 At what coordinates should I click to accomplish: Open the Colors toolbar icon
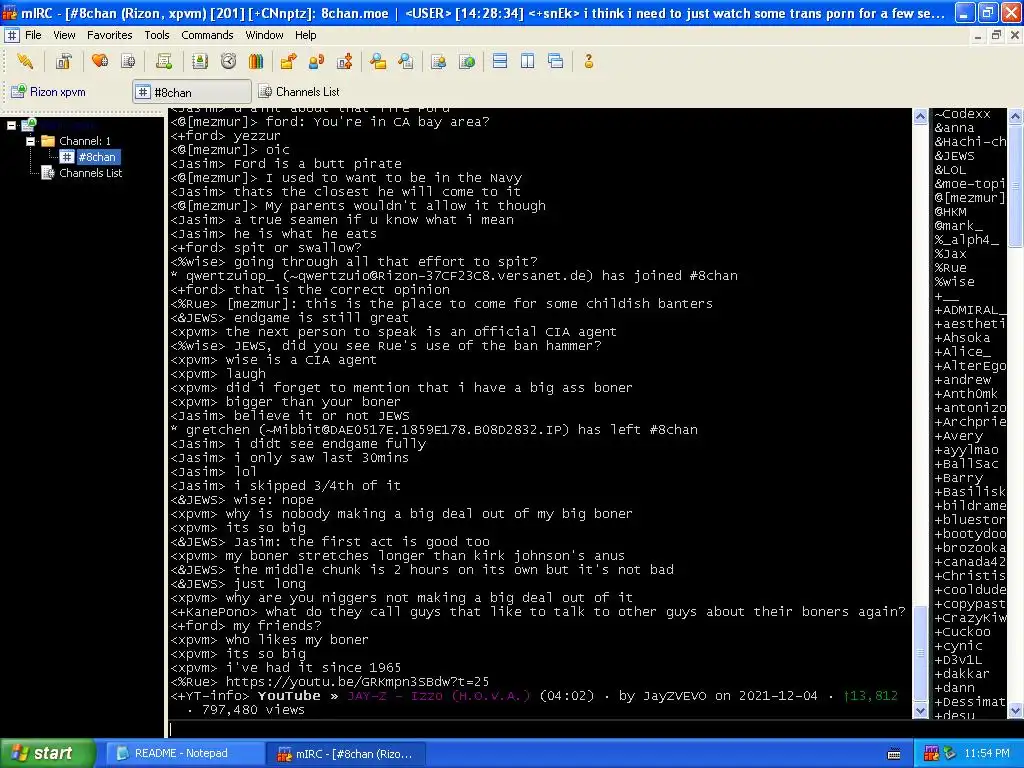(x=256, y=61)
